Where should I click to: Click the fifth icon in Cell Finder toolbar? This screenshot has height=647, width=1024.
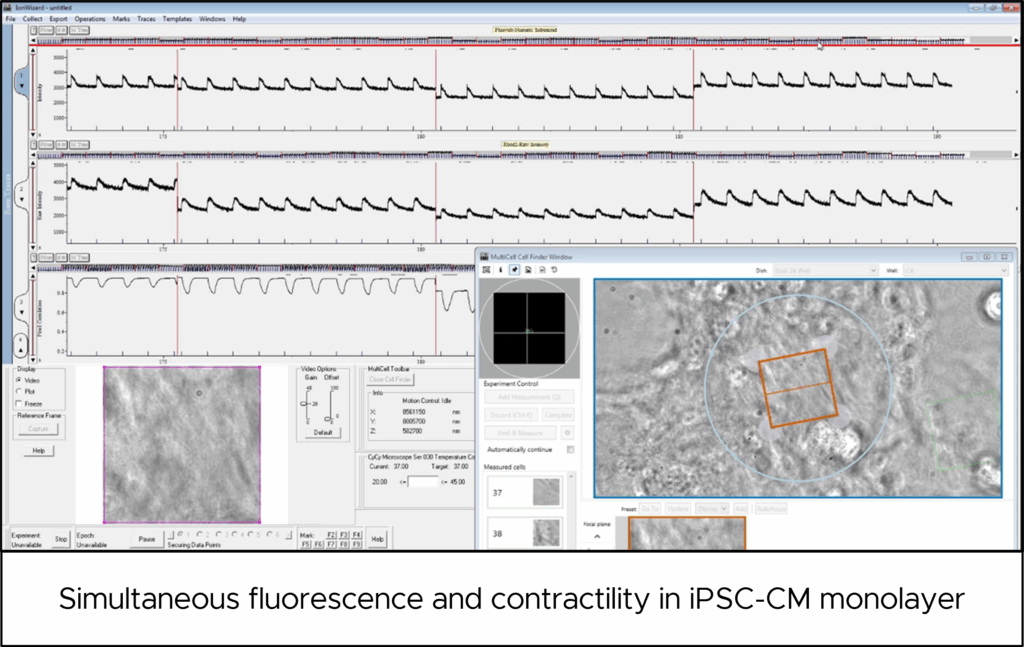tap(541, 270)
